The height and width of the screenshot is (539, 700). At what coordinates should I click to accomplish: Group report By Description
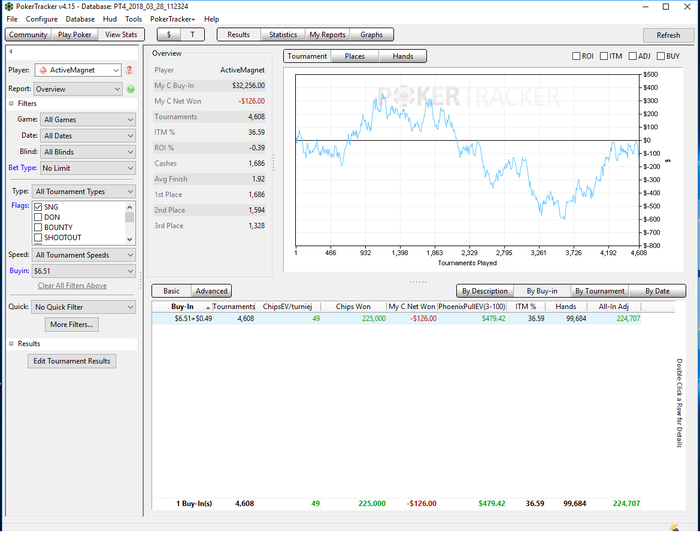coord(485,291)
